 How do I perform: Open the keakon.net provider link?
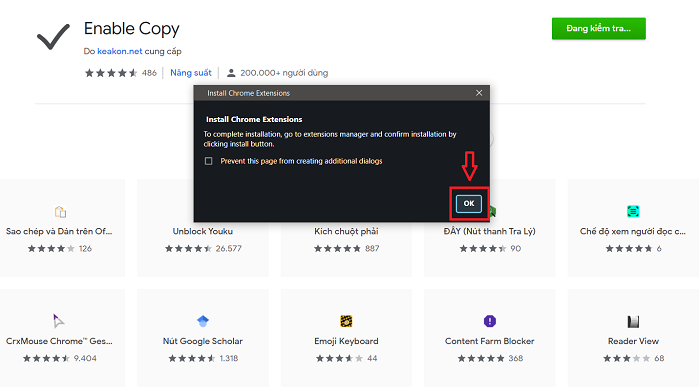click(x=120, y=51)
